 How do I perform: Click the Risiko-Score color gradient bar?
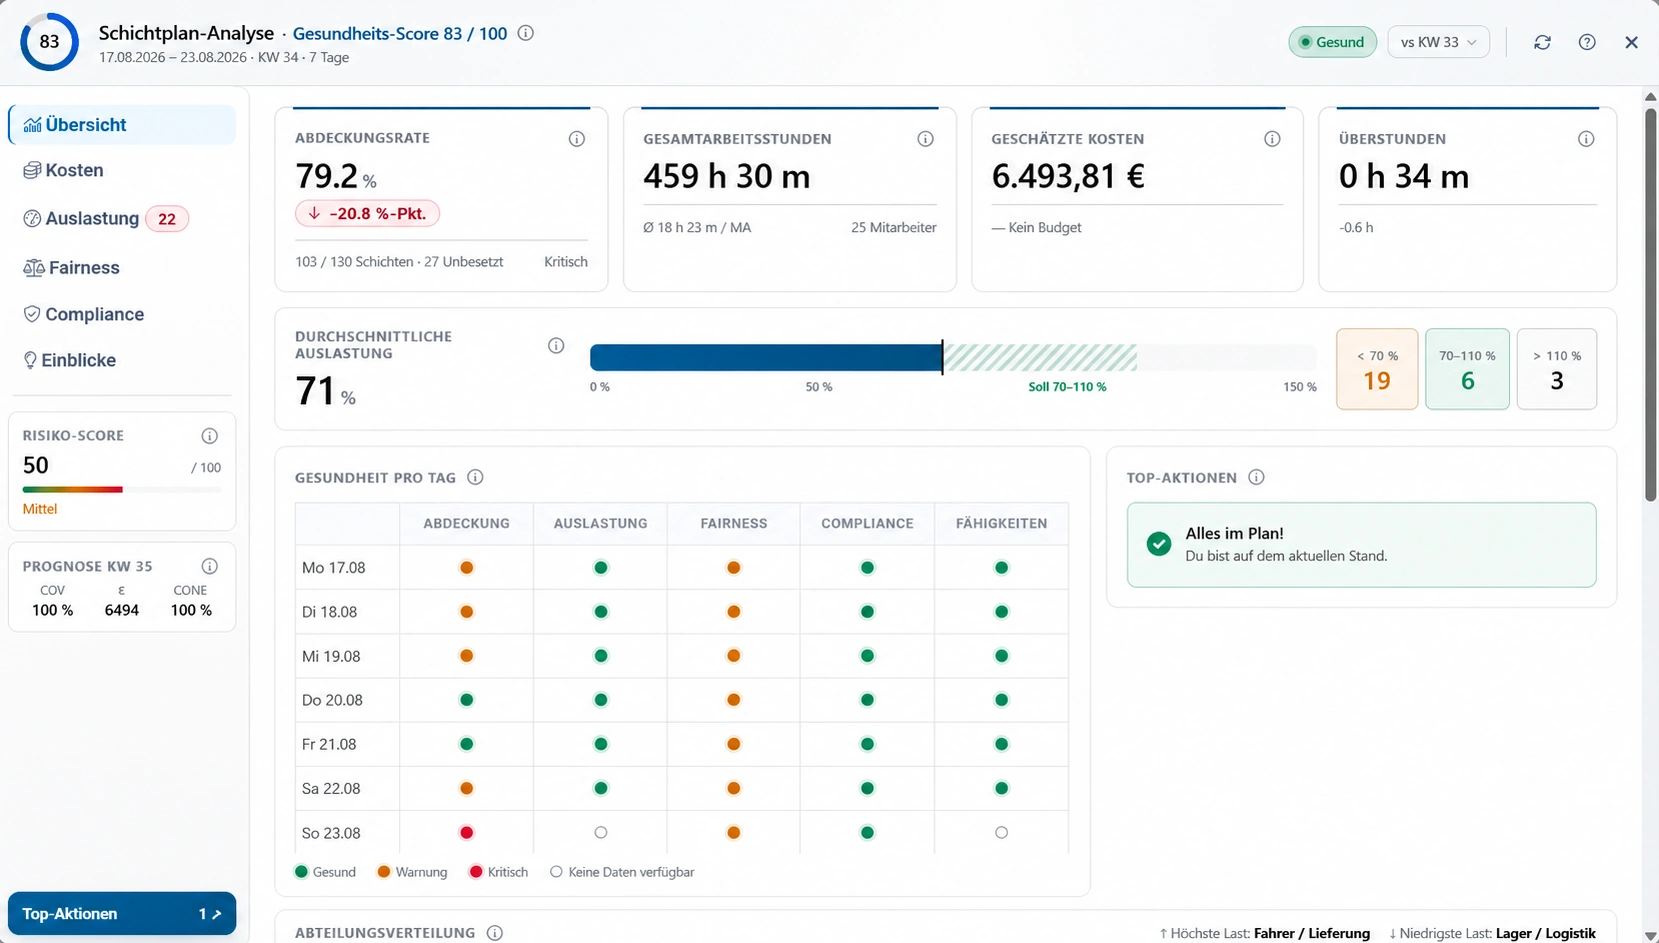122,490
